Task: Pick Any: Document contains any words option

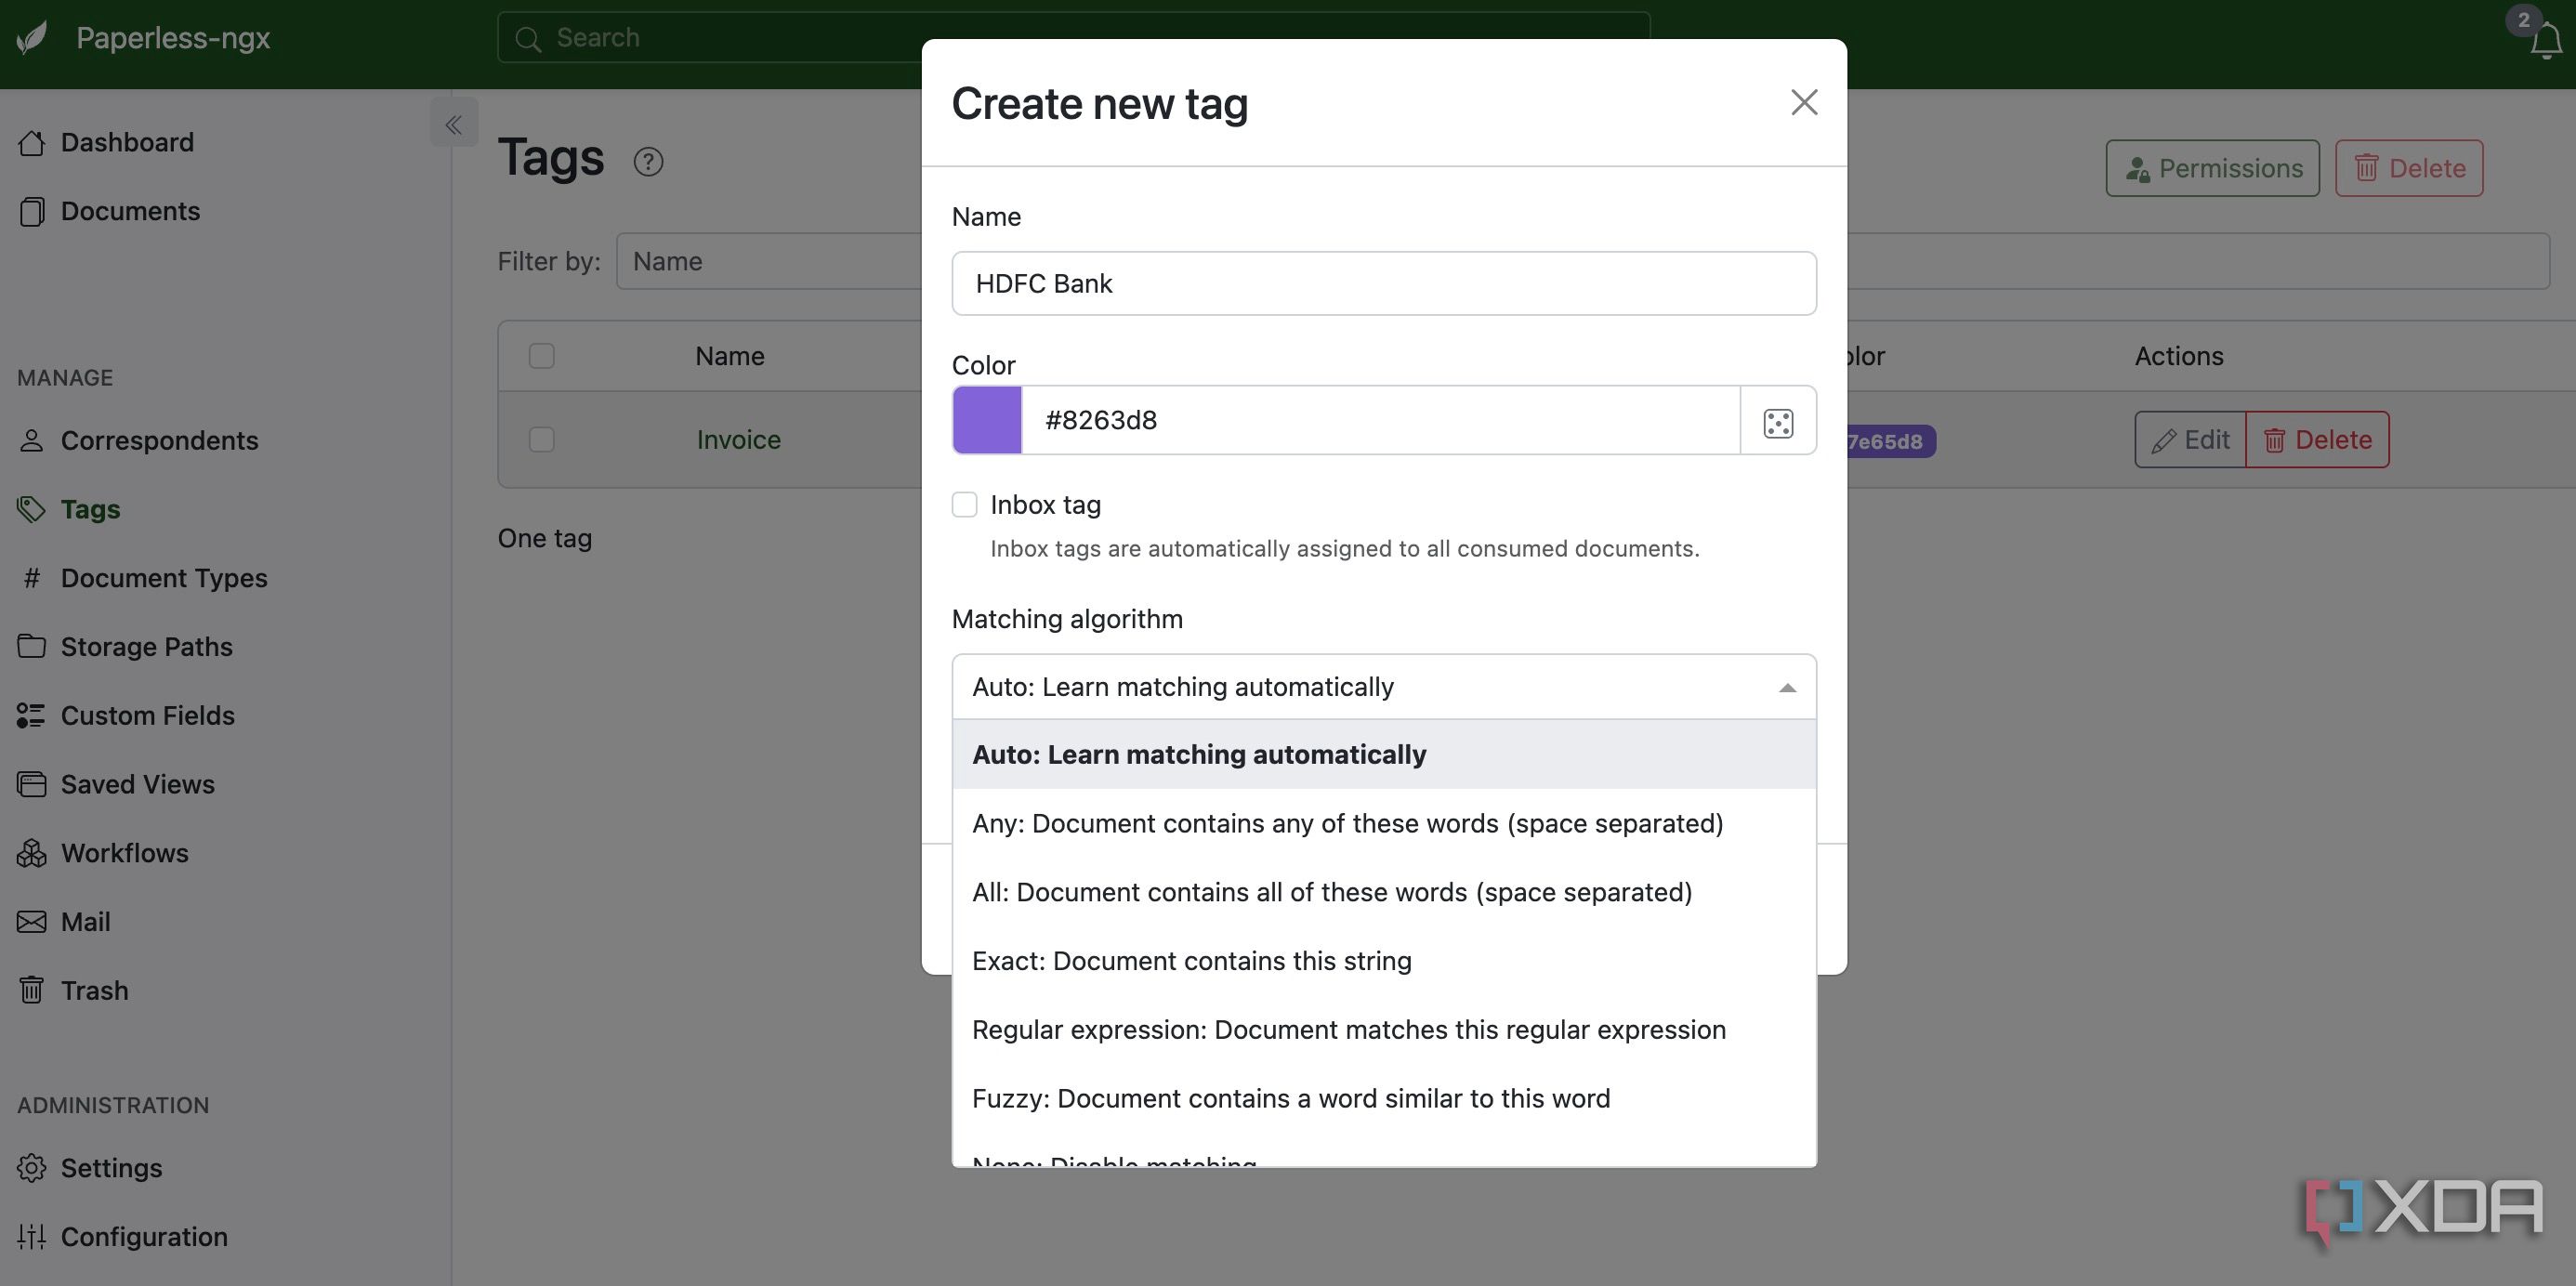Action: (1347, 823)
